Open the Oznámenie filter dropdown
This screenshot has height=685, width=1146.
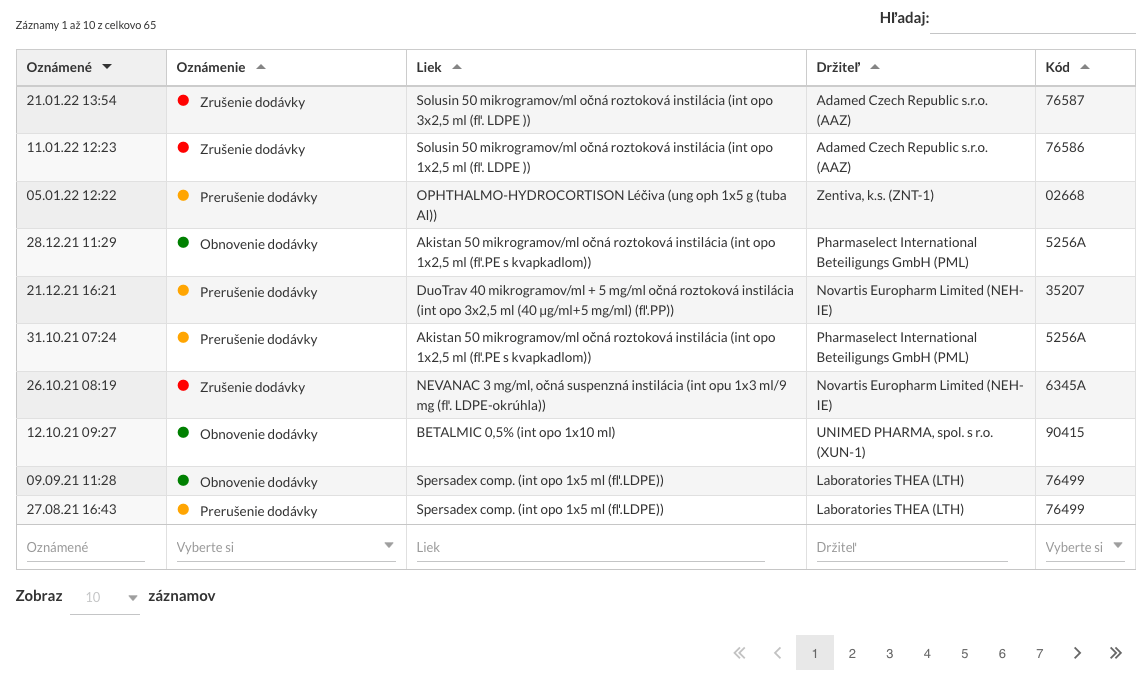point(286,547)
